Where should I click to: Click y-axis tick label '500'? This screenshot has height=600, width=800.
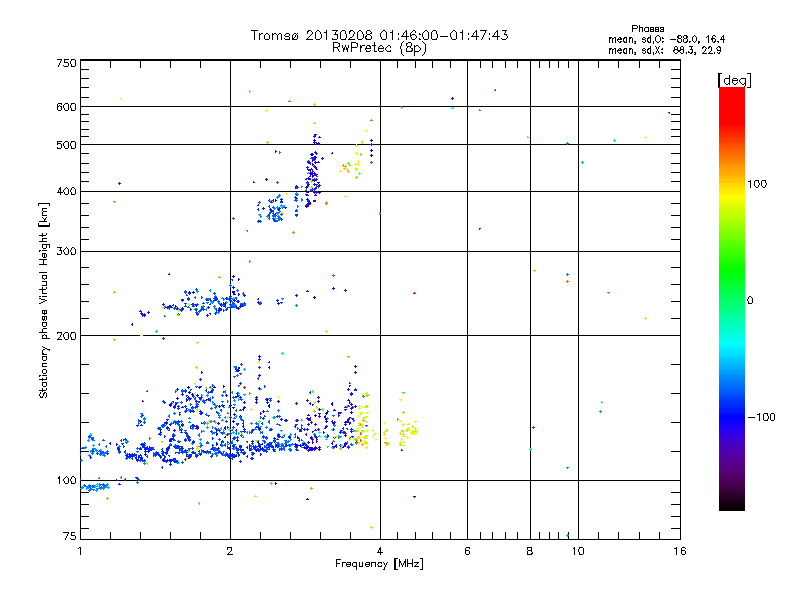(66, 145)
